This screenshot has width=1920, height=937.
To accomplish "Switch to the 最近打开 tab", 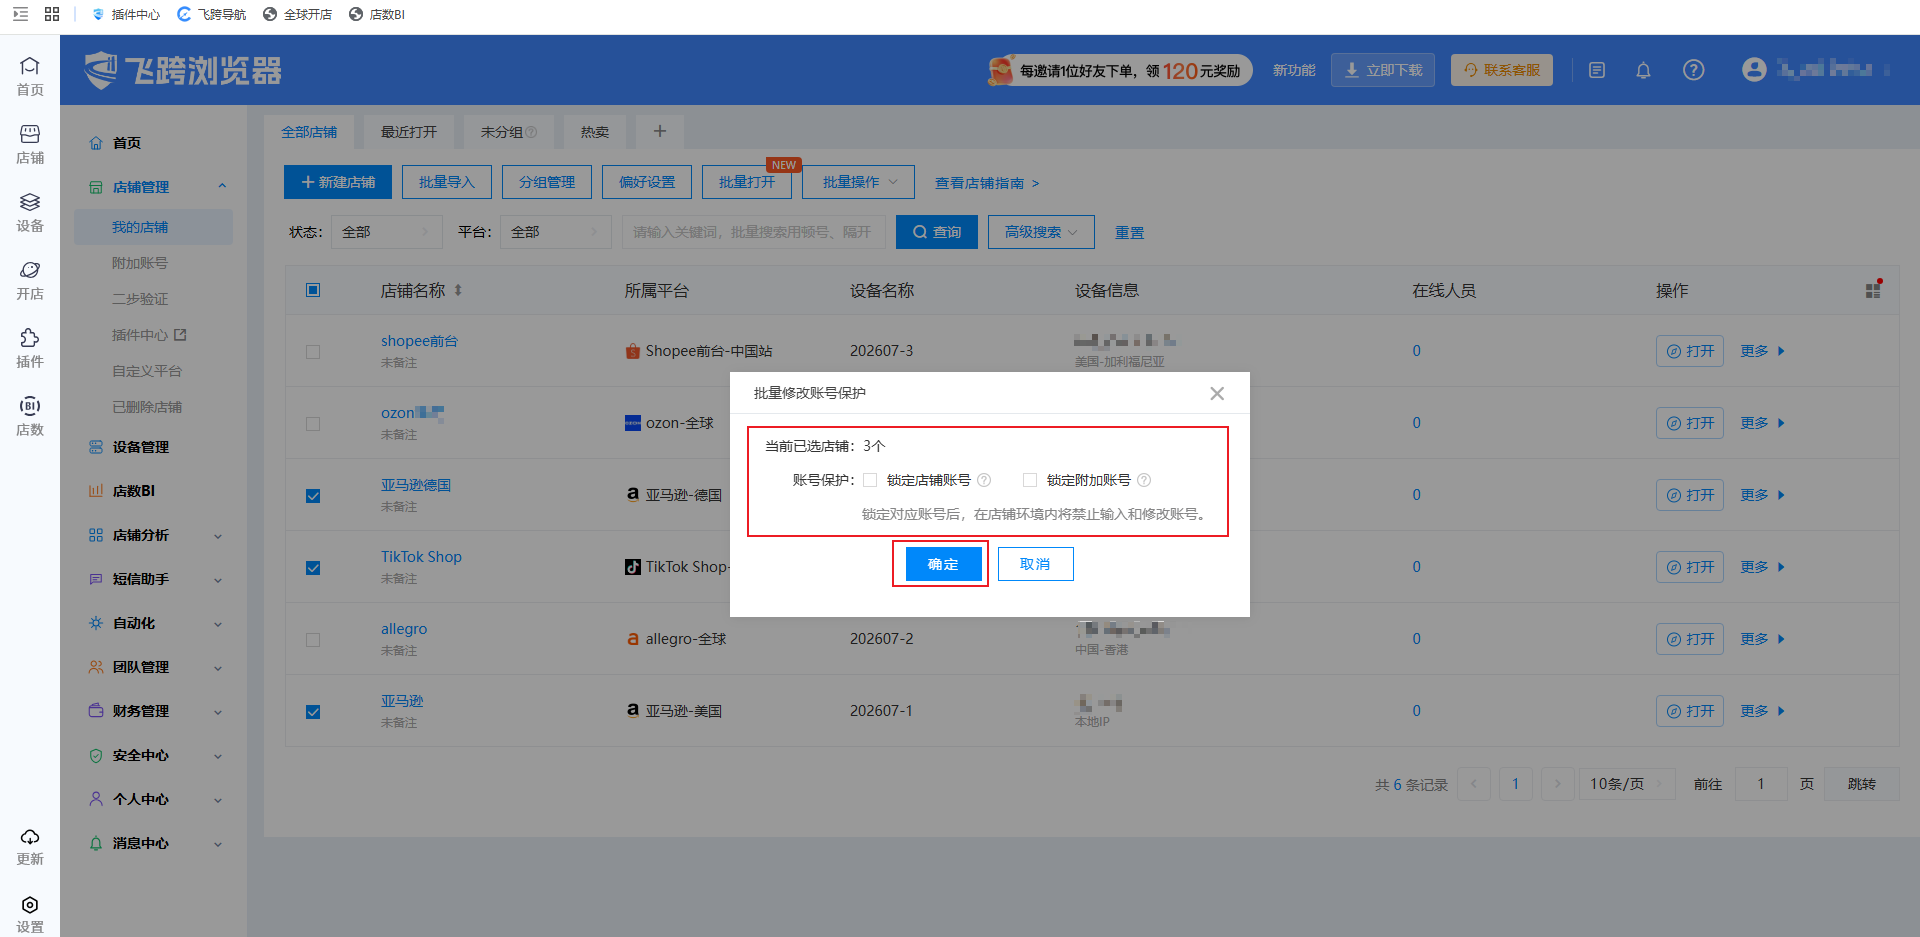I will tap(409, 132).
